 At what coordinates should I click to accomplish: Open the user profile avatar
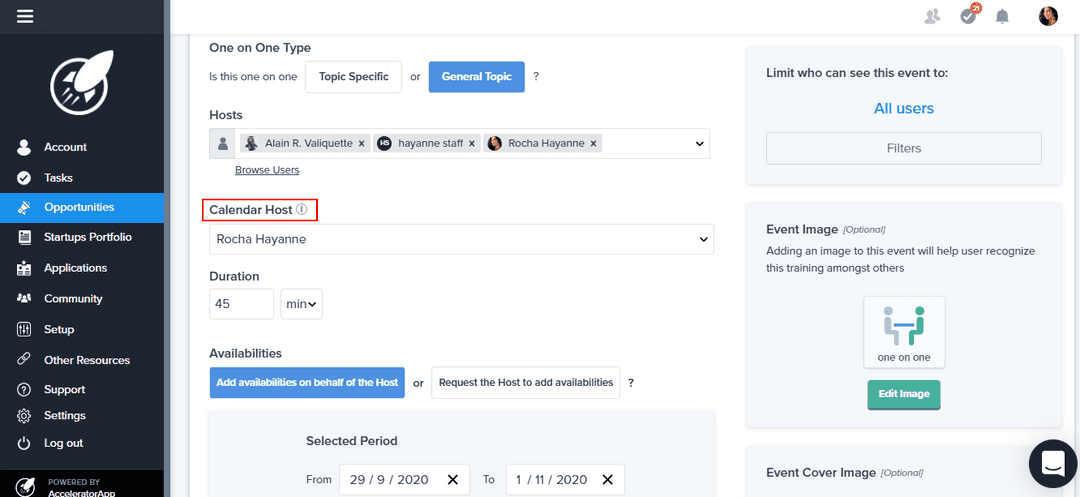tap(1048, 16)
